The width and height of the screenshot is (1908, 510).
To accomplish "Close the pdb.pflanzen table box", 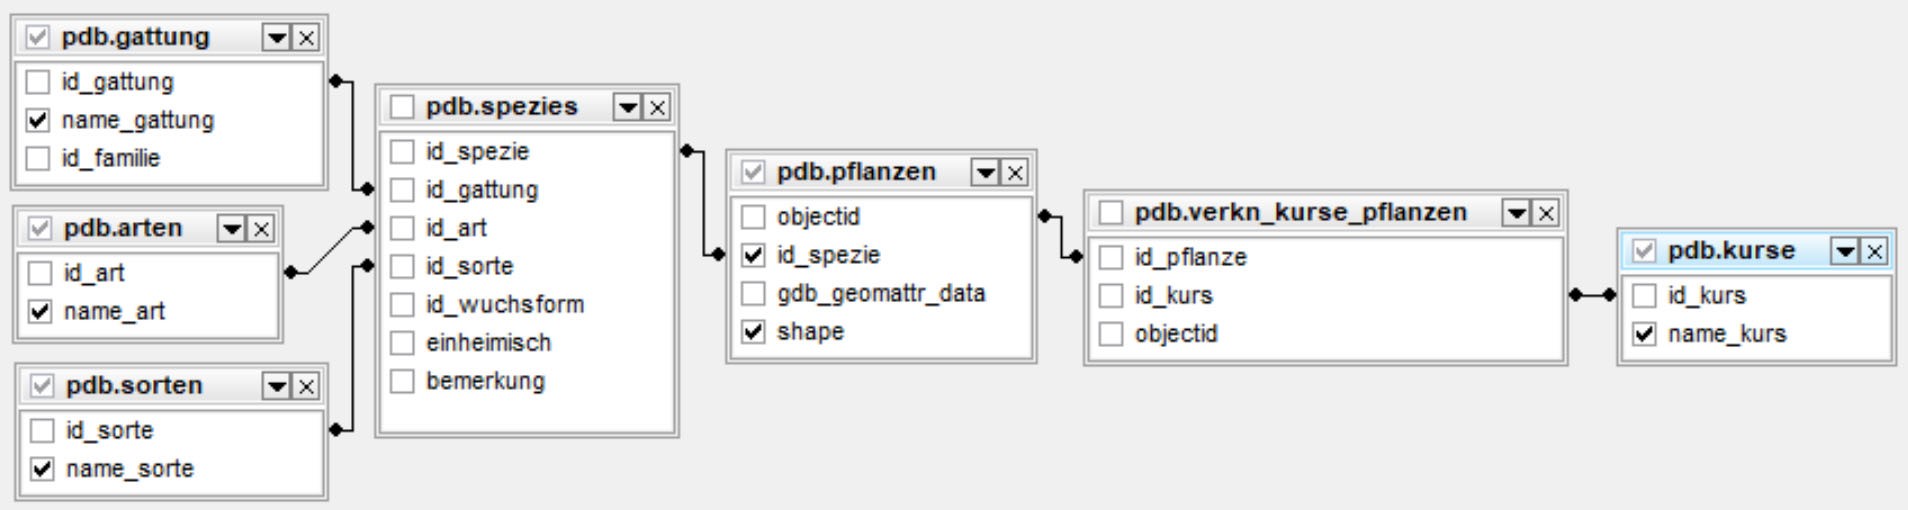I will coord(1015,173).
